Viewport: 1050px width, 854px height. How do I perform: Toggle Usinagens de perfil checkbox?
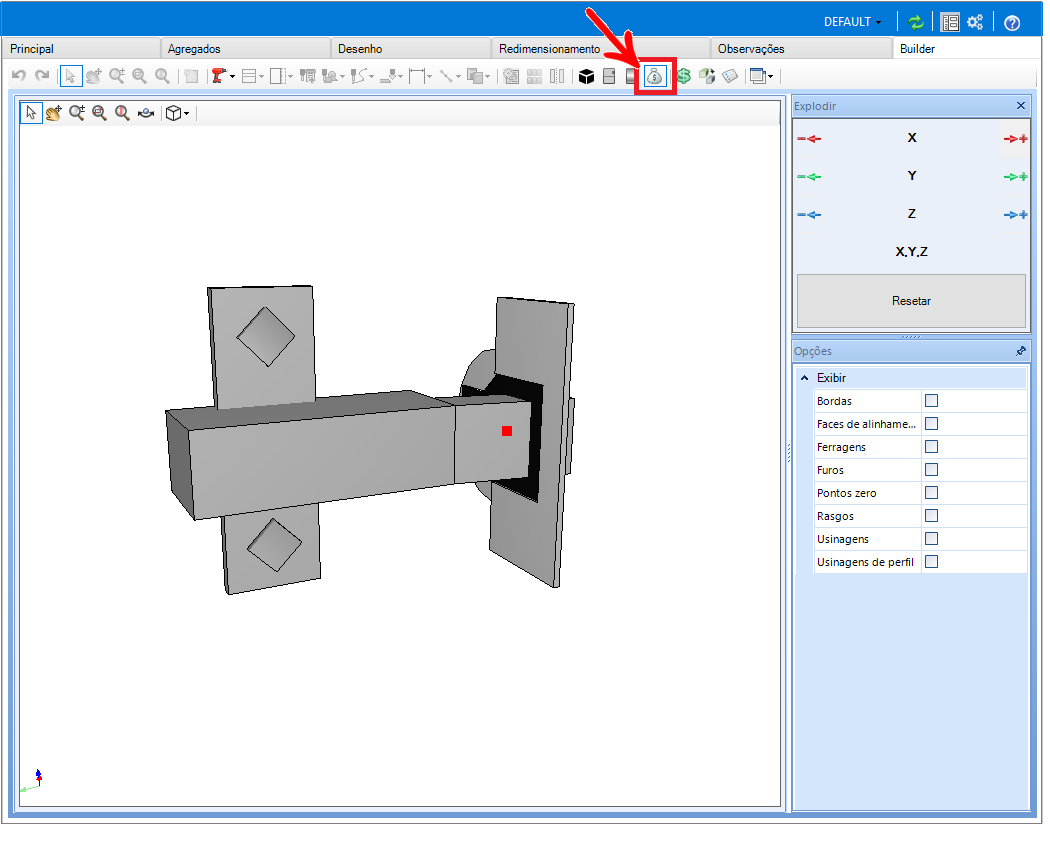coord(931,561)
